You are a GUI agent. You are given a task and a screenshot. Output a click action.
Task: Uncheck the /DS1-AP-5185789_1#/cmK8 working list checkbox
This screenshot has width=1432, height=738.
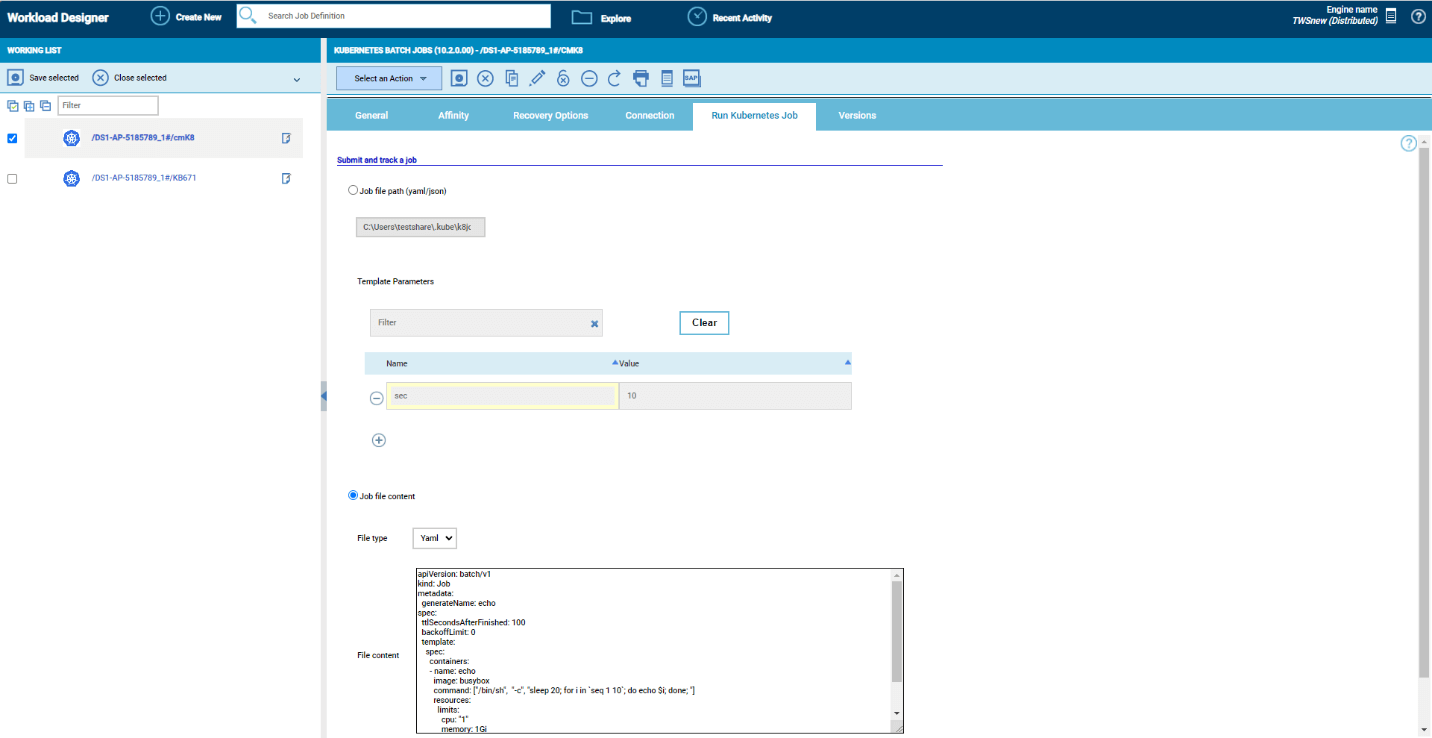(12, 138)
